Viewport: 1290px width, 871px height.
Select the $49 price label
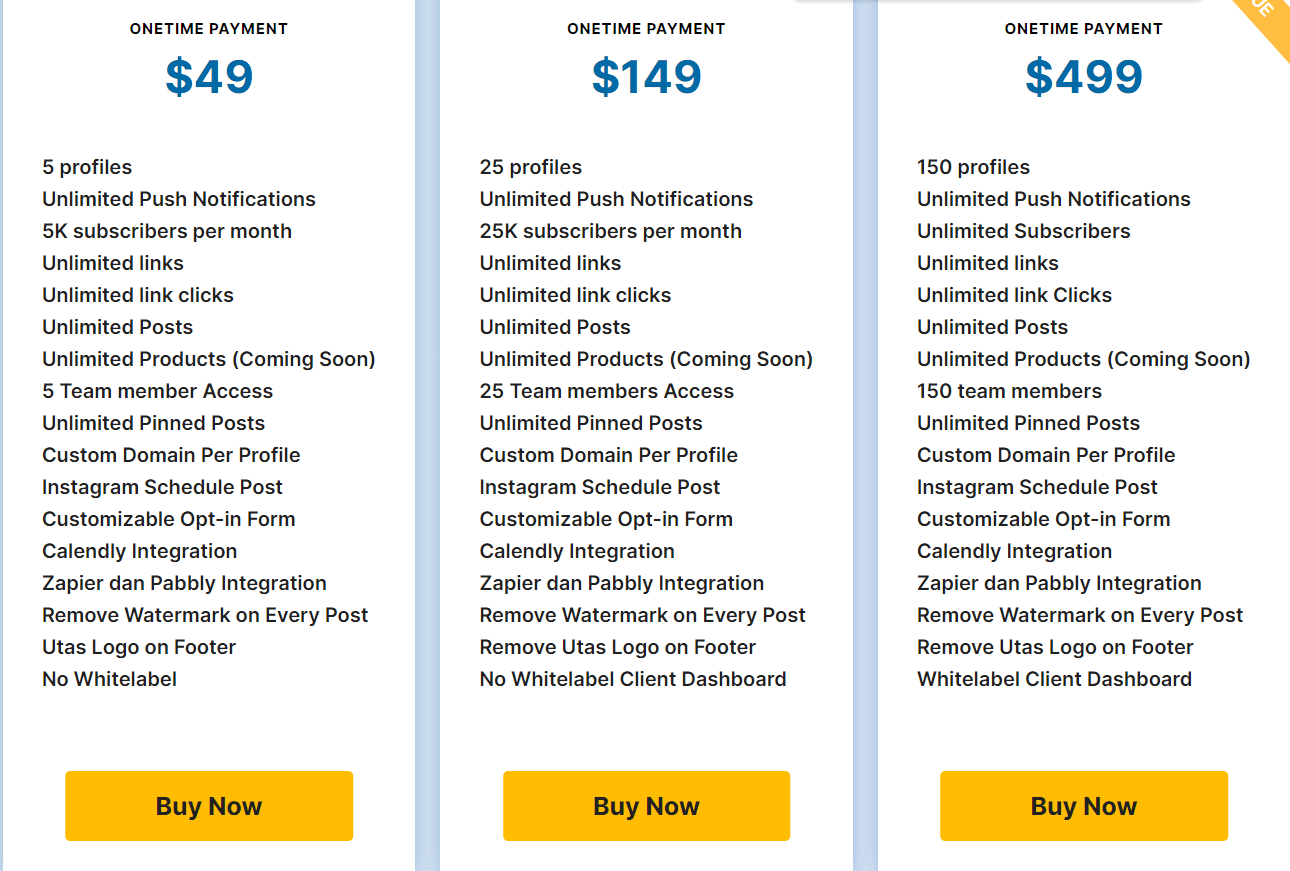(208, 76)
